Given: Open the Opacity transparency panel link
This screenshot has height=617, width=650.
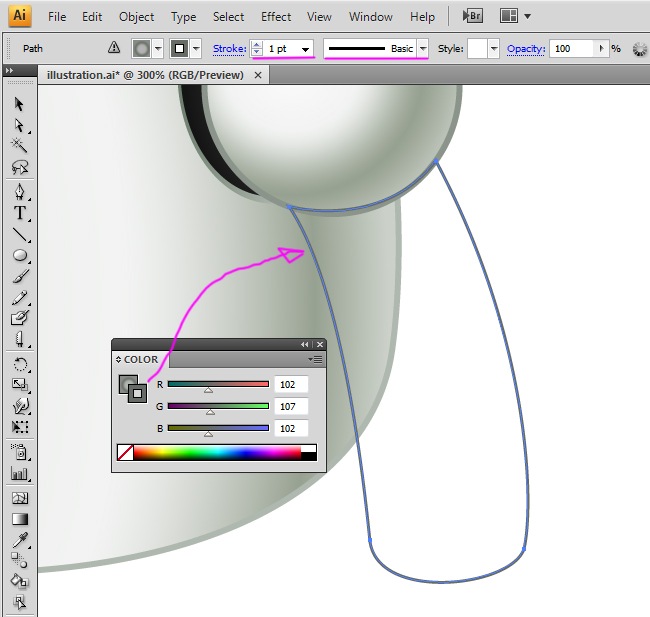Looking at the screenshot, I should click(526, 49).
